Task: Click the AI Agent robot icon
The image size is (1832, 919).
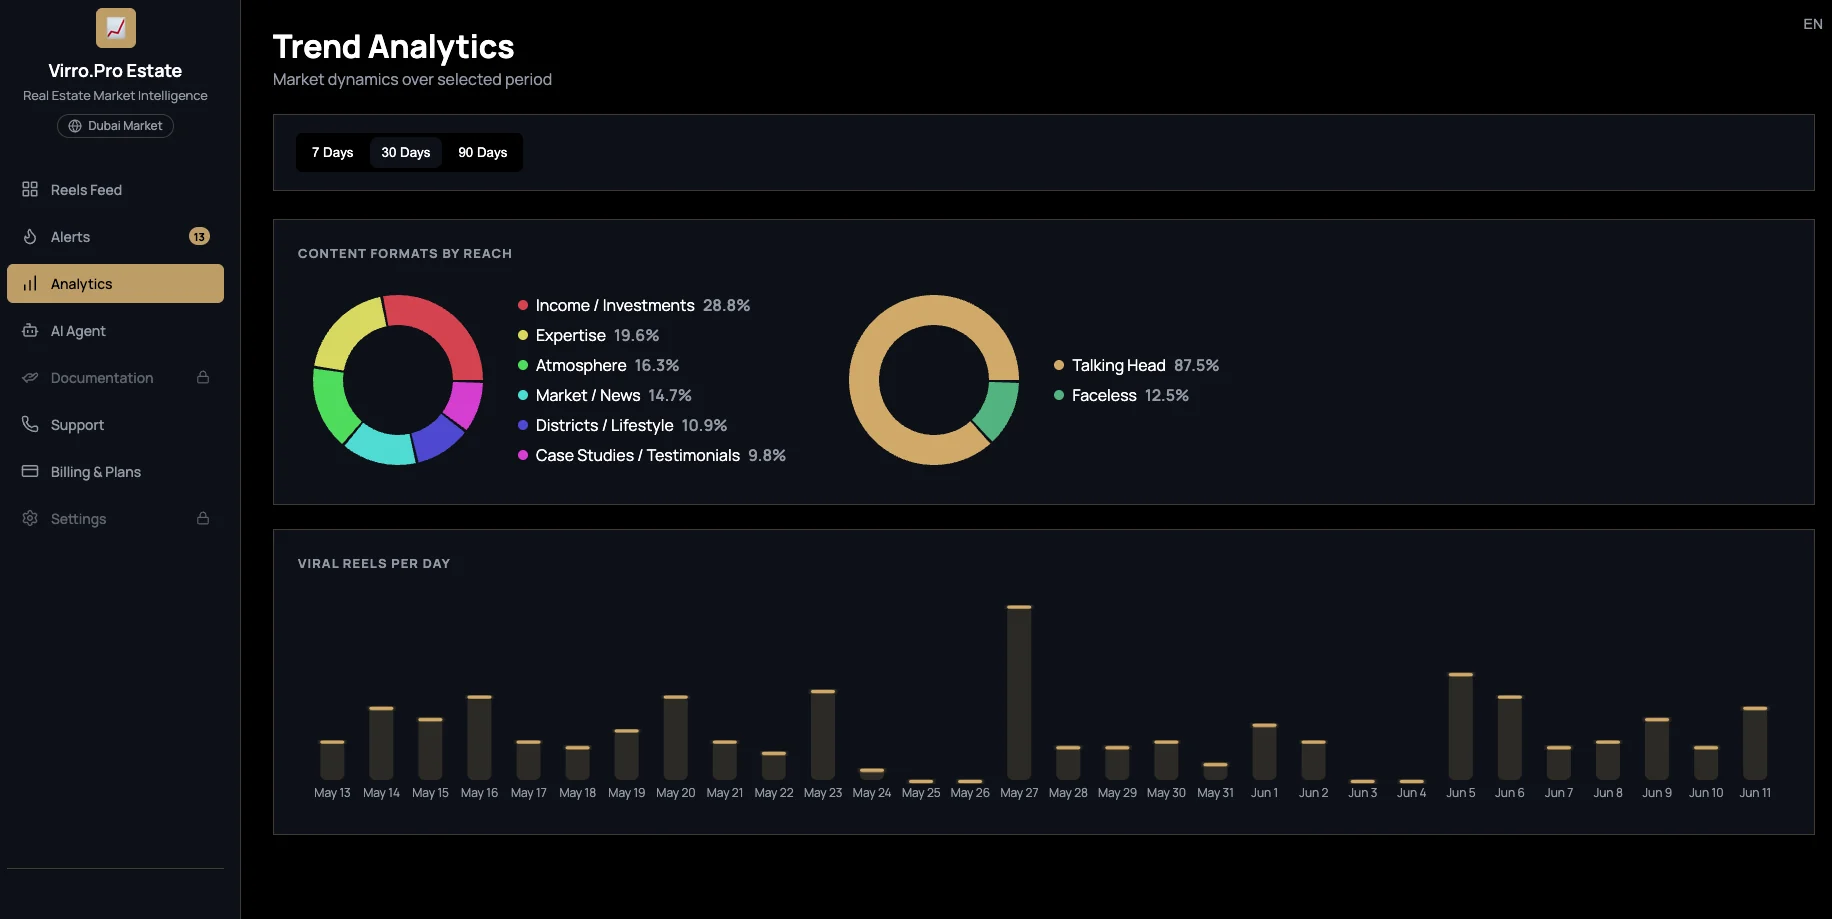Action: [x=30, y=330]
